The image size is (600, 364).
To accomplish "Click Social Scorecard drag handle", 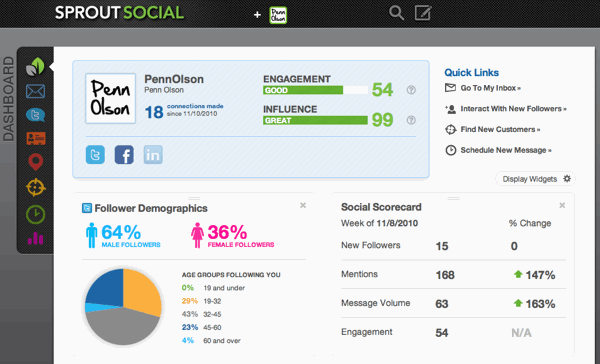I will tap(453, 198).
